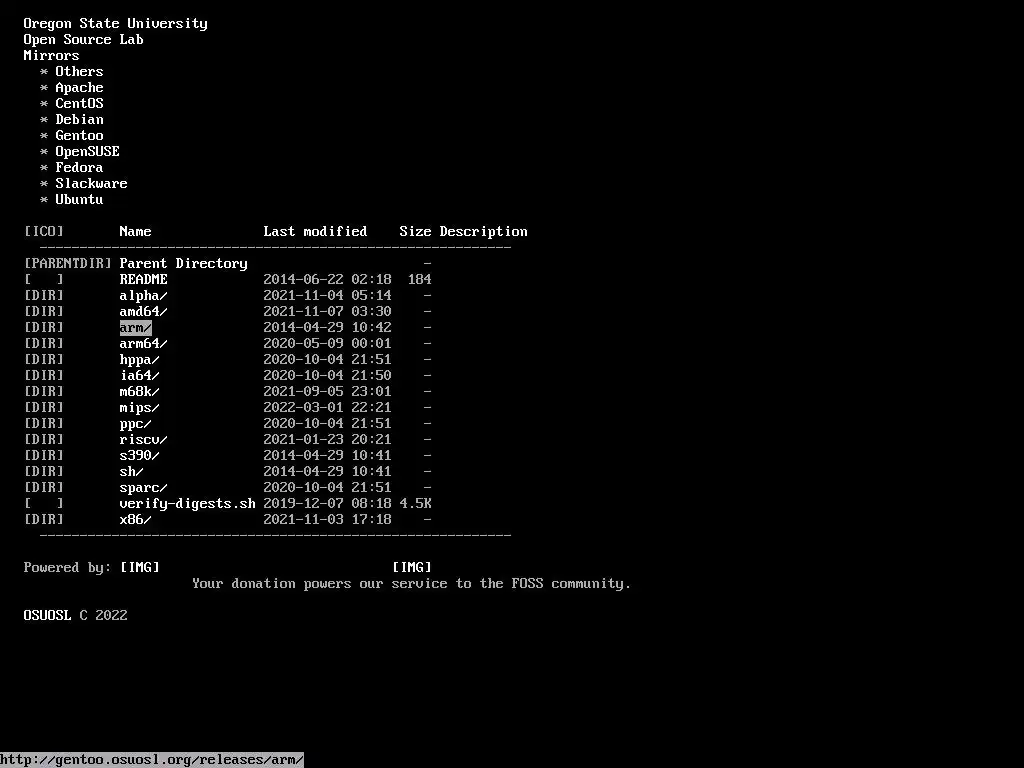
Task: Follow the CentOS mirror link
Action: tap(79, 103)
